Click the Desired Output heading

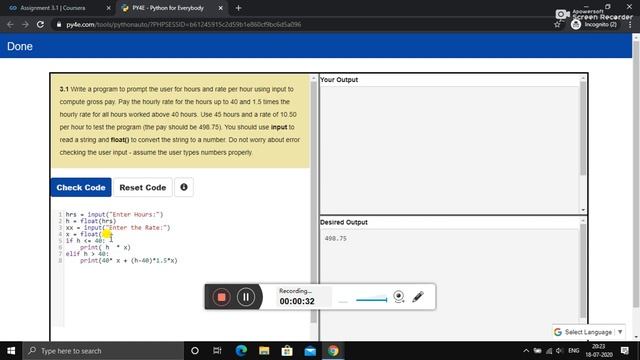[344, 222]
